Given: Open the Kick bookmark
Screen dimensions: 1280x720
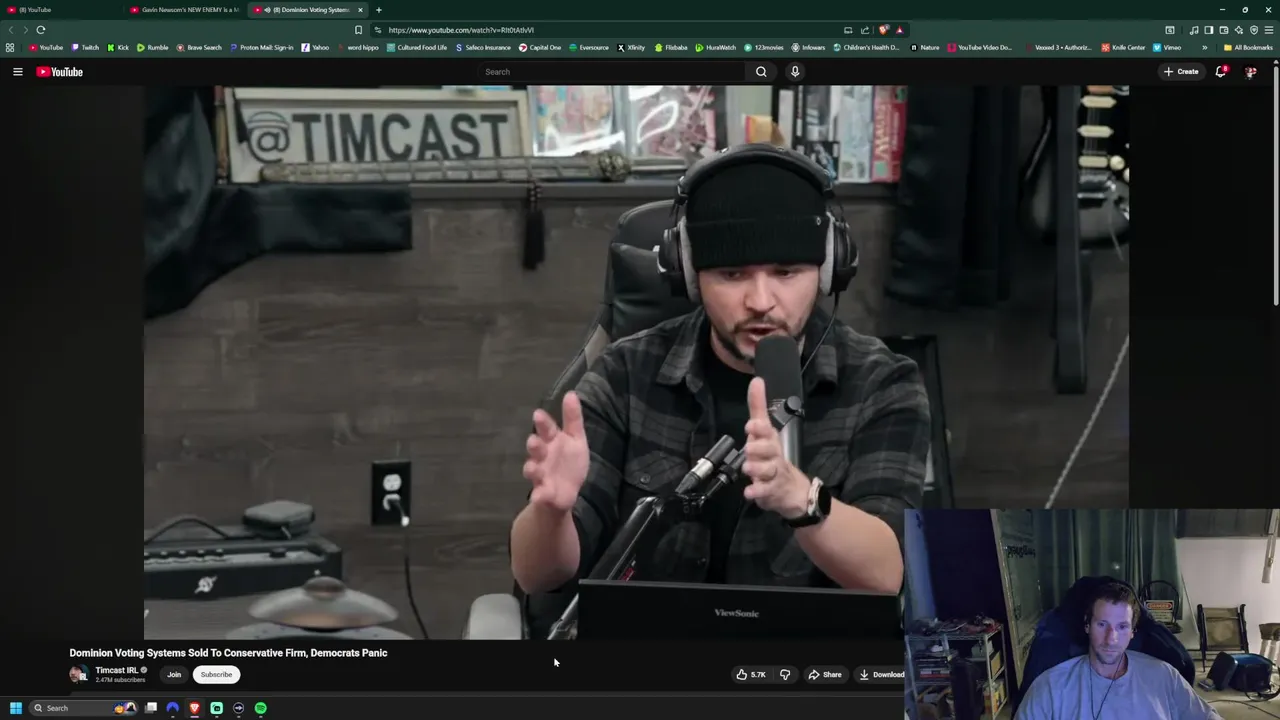Looking at the screenshot, I should pyautogui.click(x=118, y=47).
